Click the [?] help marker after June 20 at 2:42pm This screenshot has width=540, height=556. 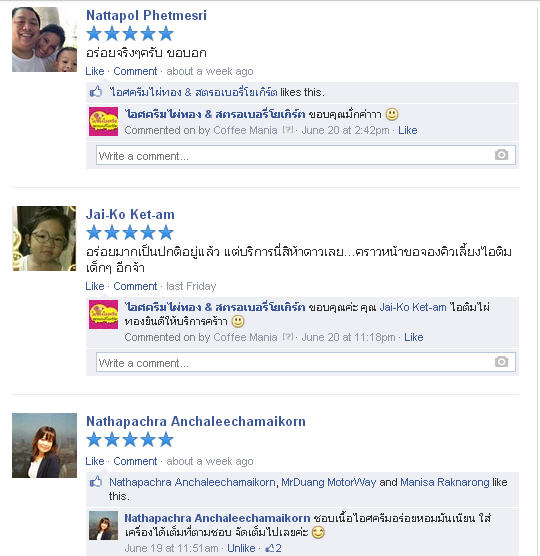pos(288,130)
